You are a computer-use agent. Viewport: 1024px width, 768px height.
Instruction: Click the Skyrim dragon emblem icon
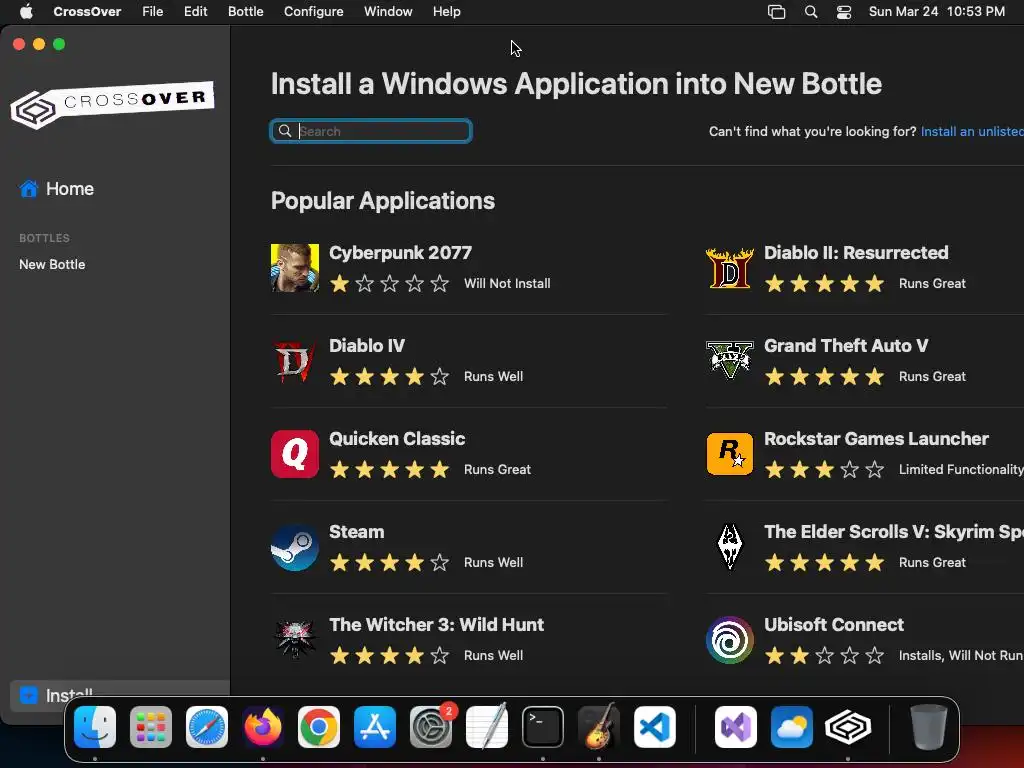(x=729, y=547)
